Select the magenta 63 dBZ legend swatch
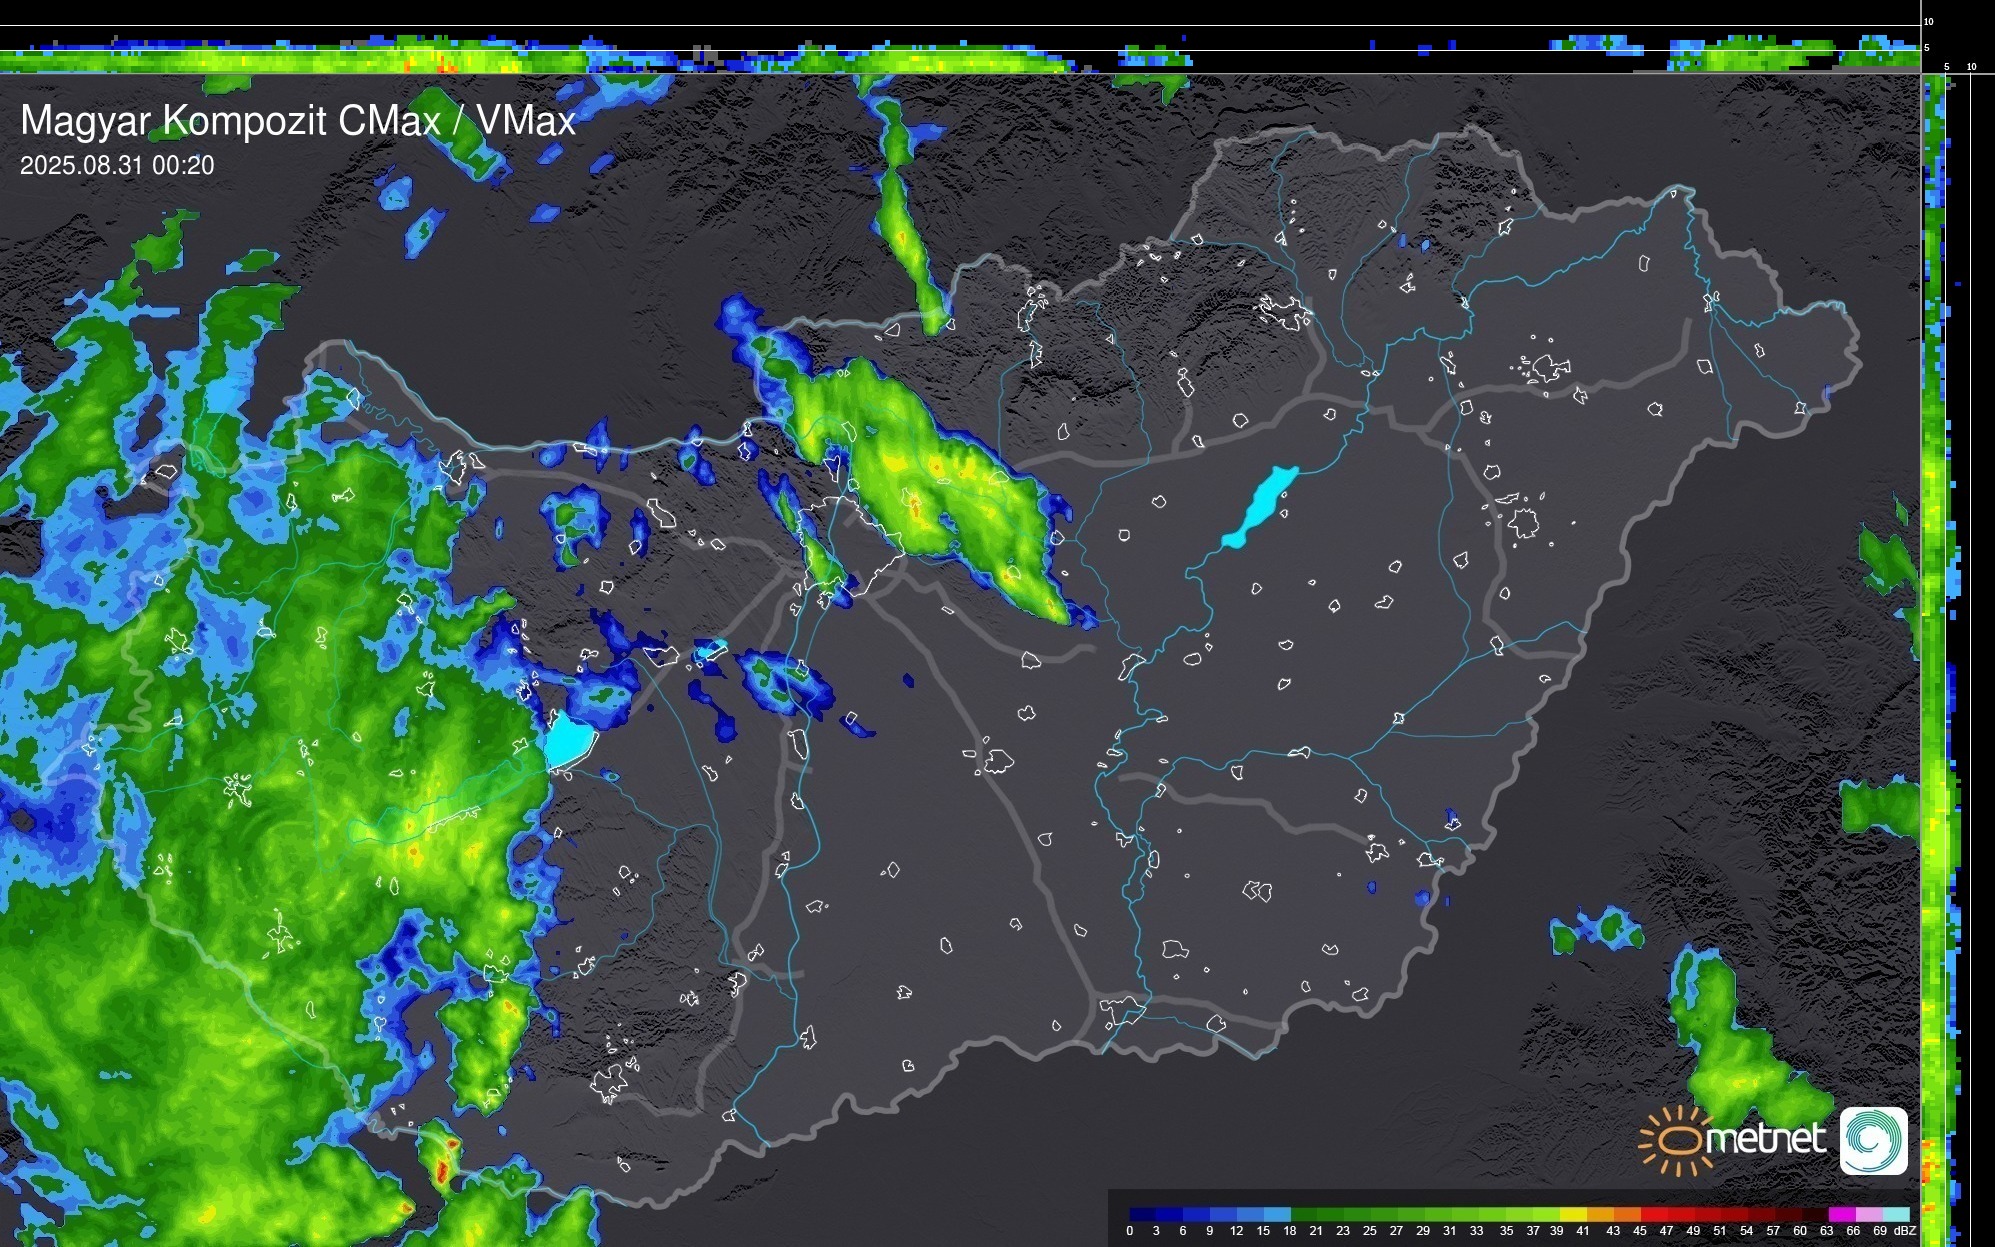This screenshot has width=1995, height=1247. tap(1840, 1214)
